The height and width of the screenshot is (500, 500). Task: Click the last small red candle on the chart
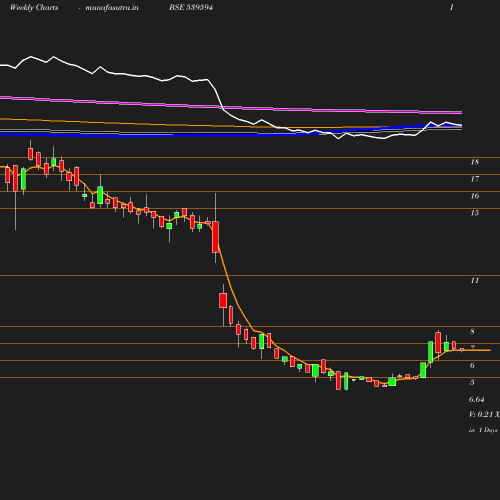pyautogui.click(x=462, y=350)
